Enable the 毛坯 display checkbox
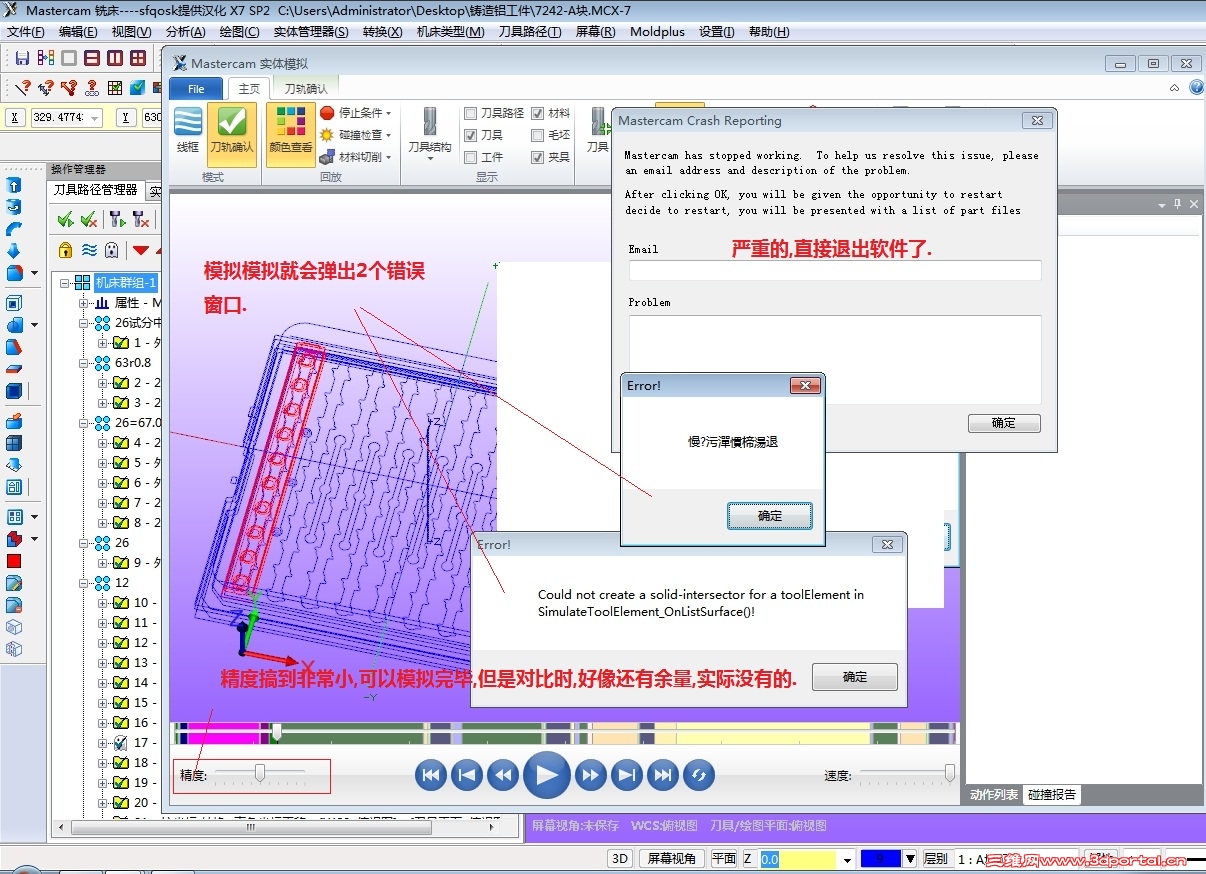This screenshot has height=874, width=1206. pyautogui.click(x=538, y=135)
